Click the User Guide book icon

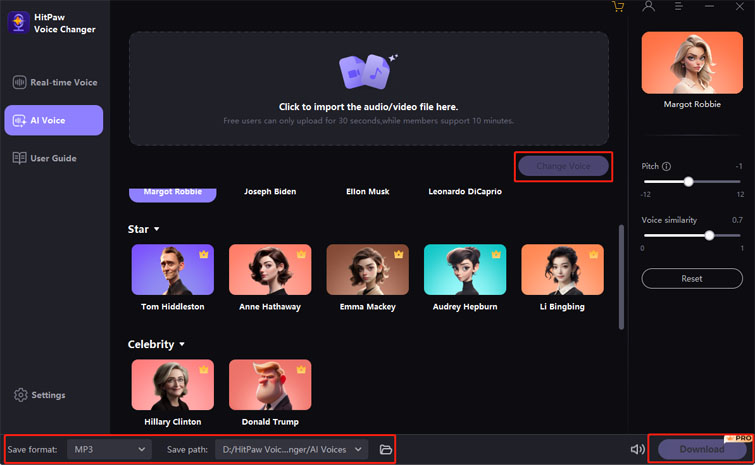coord(19,158)
